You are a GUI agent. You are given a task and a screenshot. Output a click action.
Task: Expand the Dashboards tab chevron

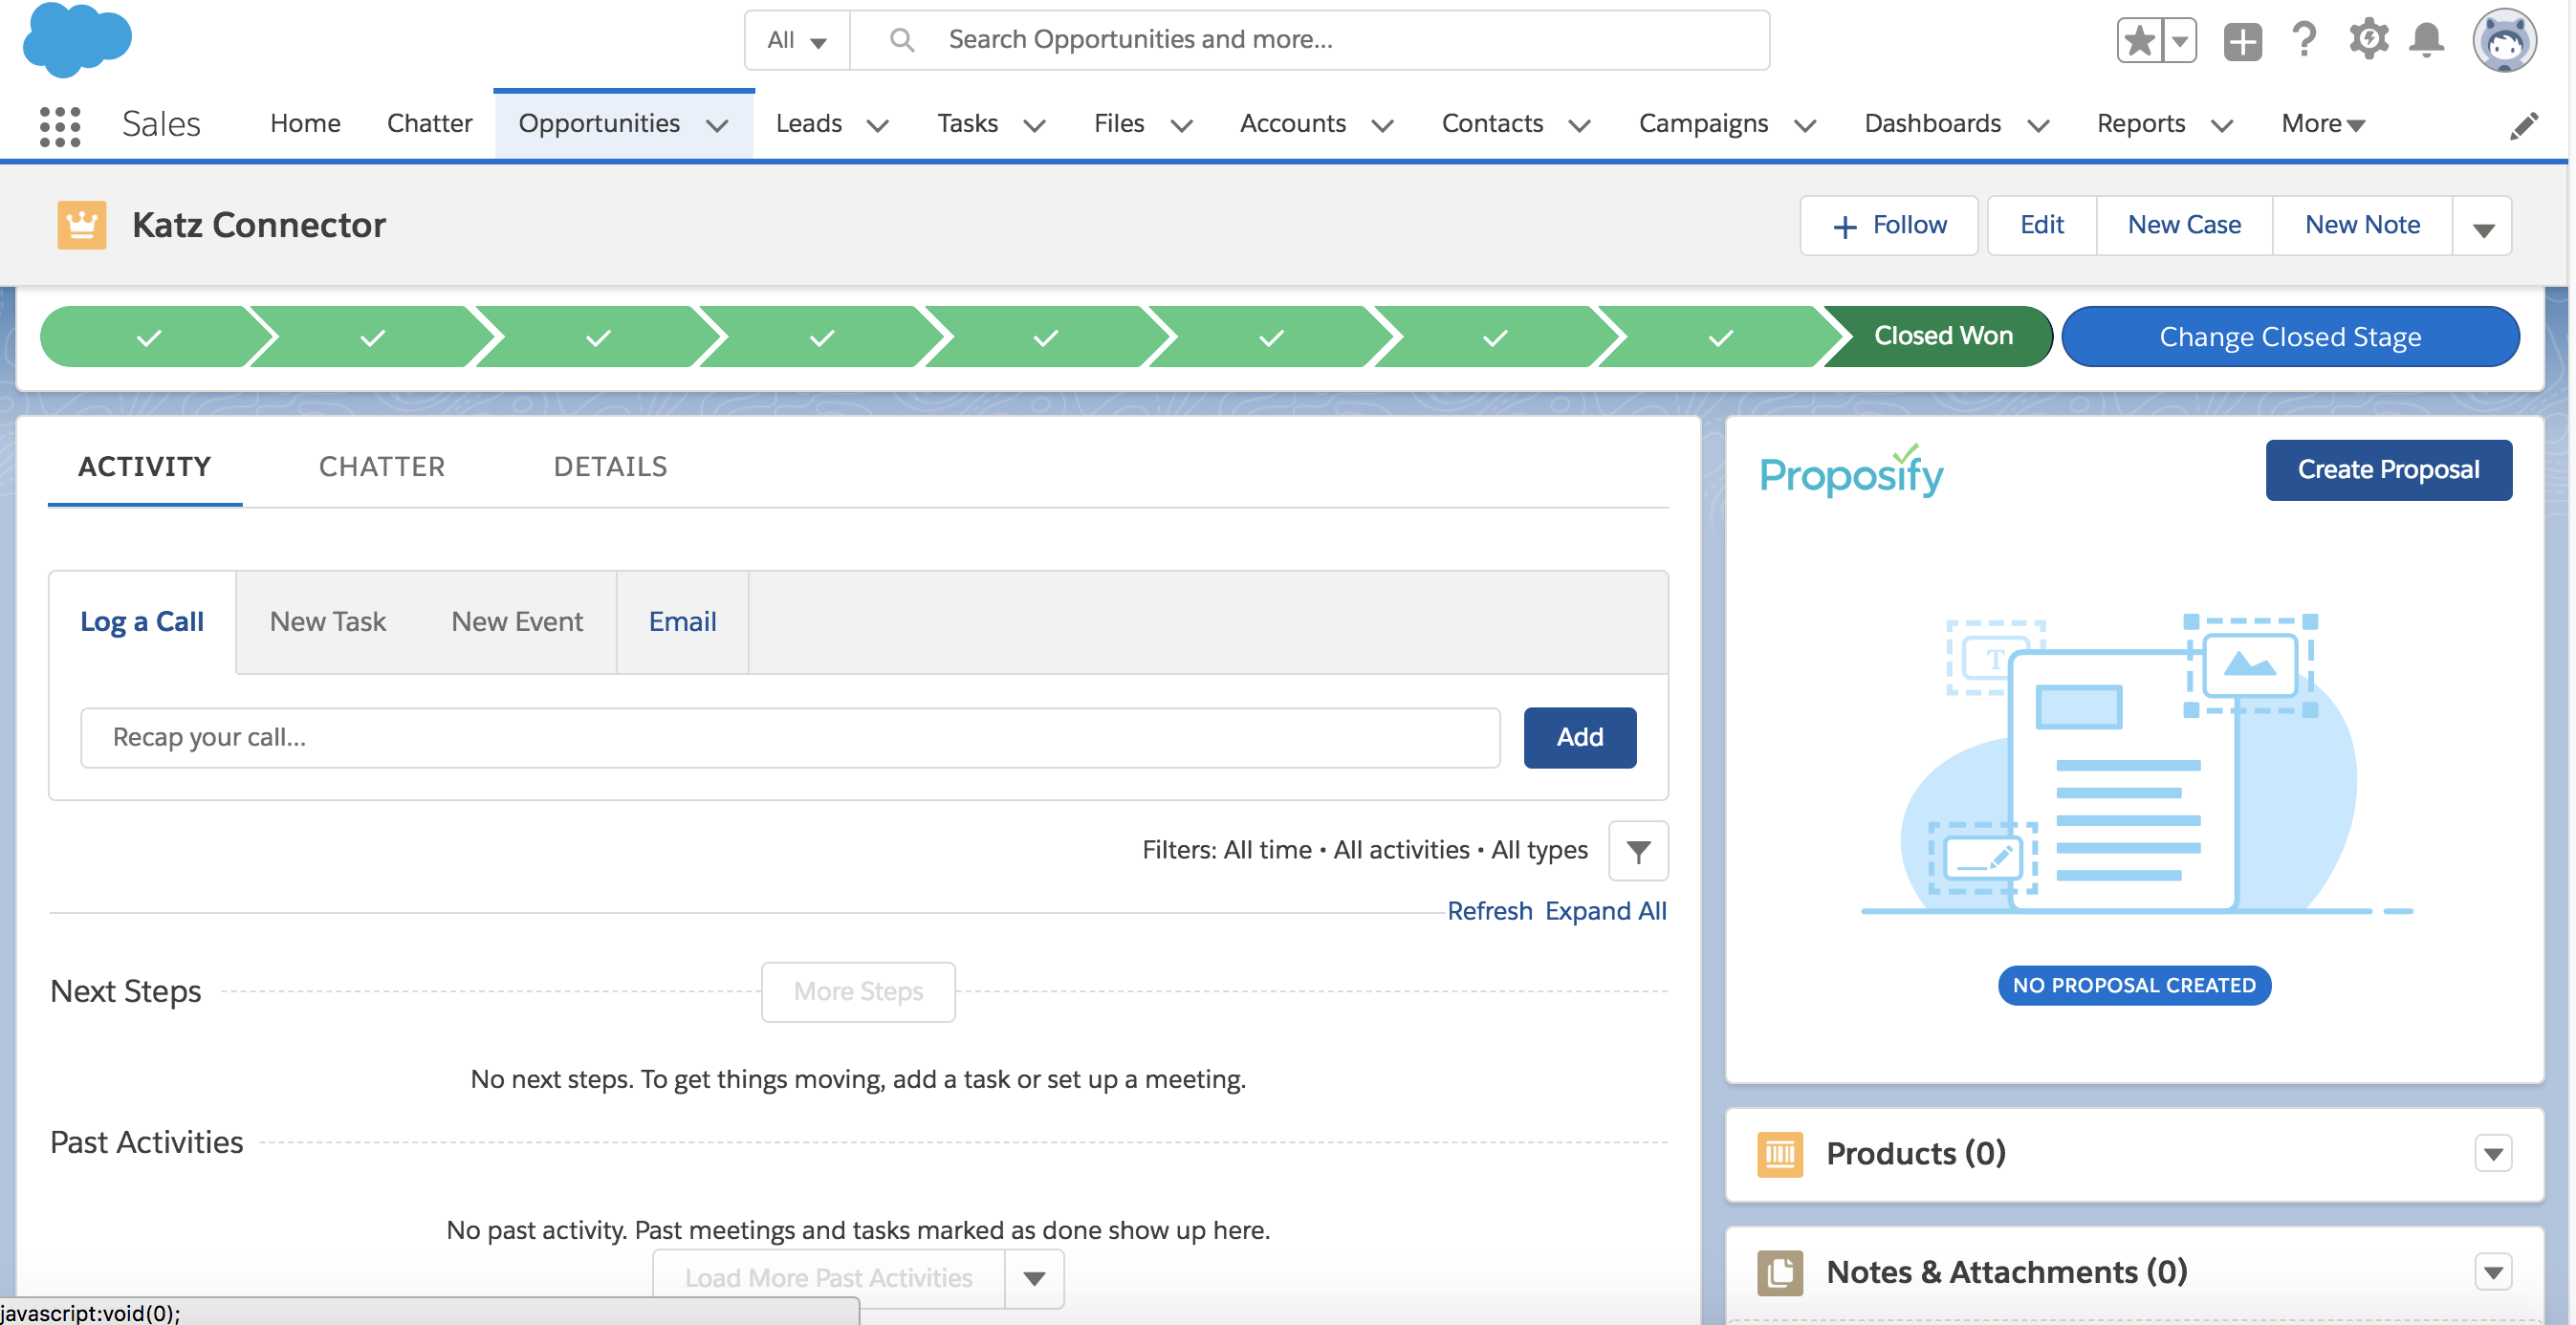pos(2038,125)
